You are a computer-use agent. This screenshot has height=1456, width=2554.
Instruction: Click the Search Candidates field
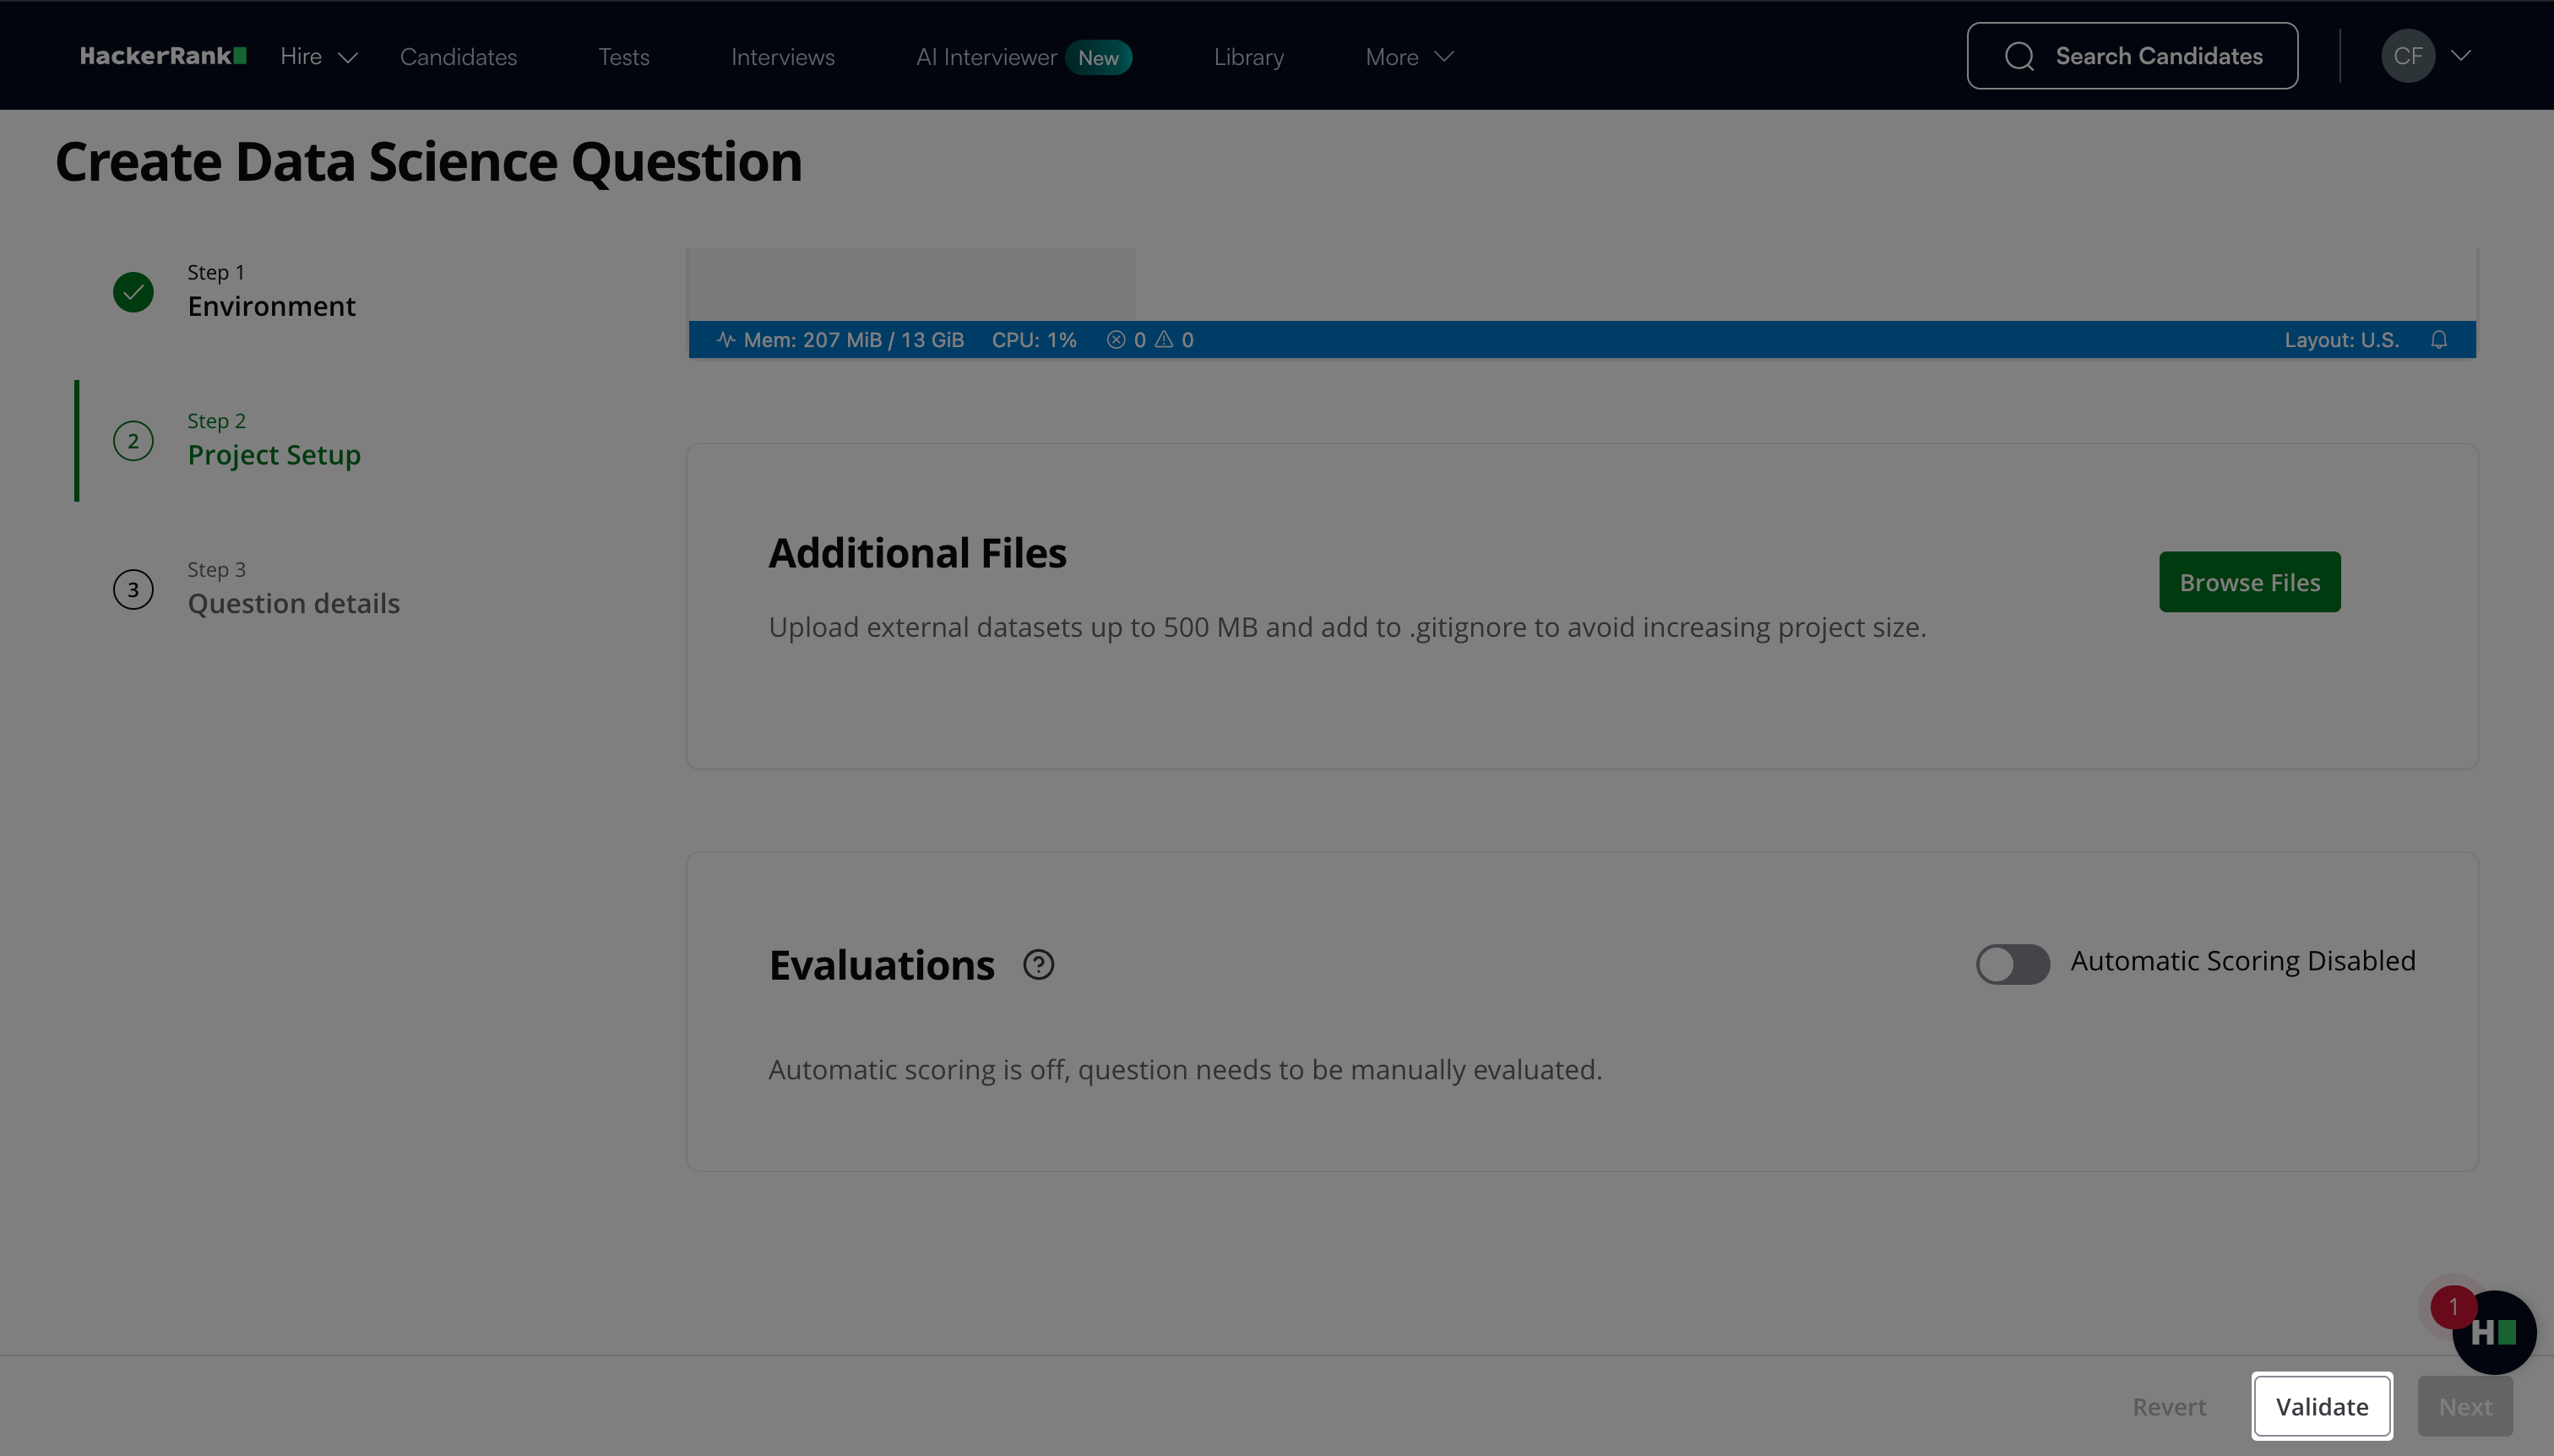[2158, 56]
